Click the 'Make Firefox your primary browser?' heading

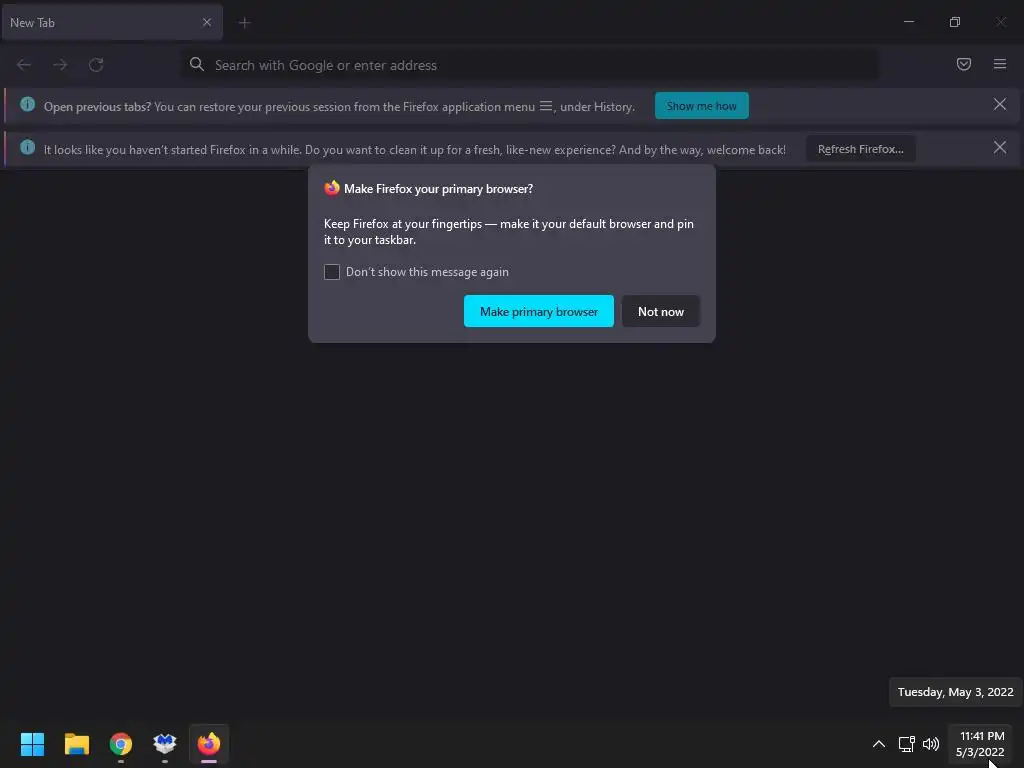(438, 189)
